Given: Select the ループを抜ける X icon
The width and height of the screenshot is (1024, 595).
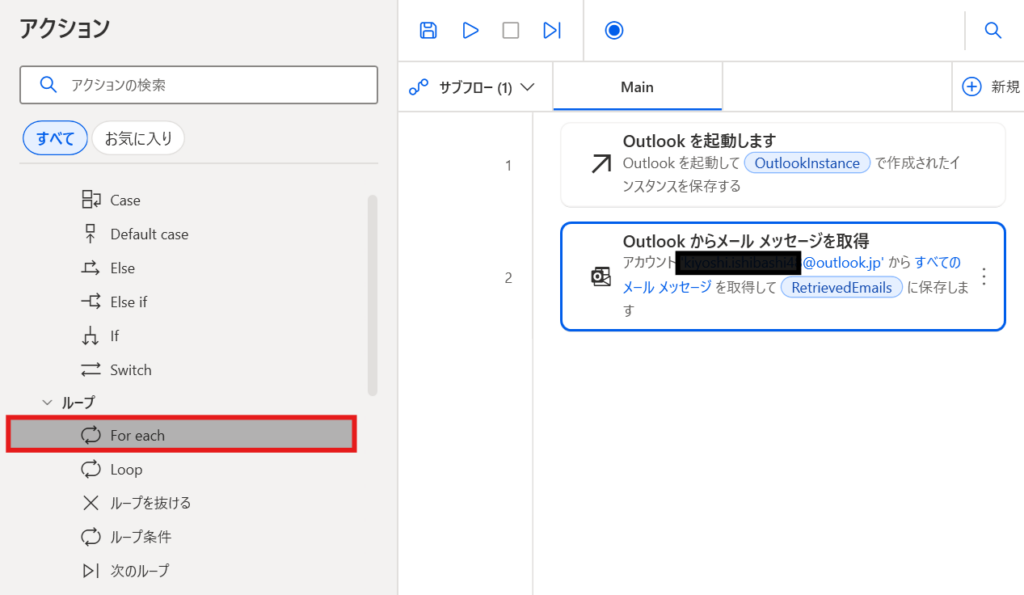Looking at the screenshot, I should click(x=91, y=503).
